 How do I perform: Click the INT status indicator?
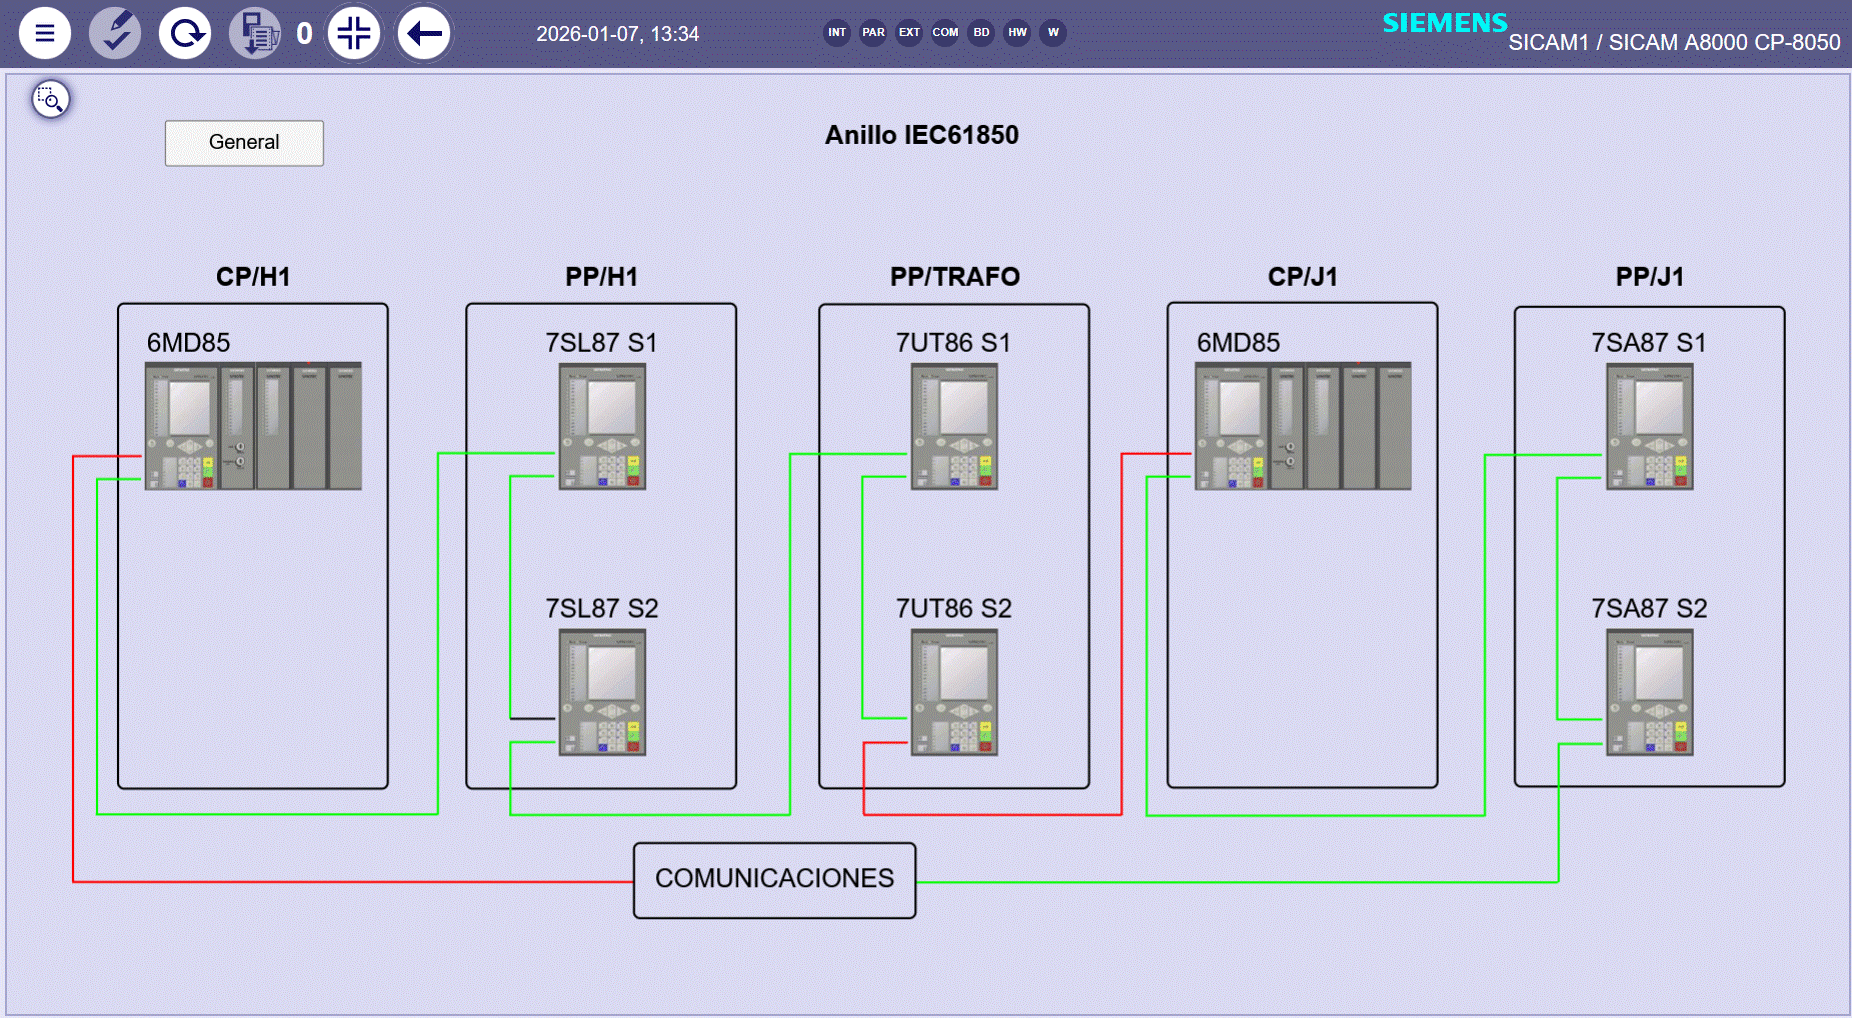837,32
